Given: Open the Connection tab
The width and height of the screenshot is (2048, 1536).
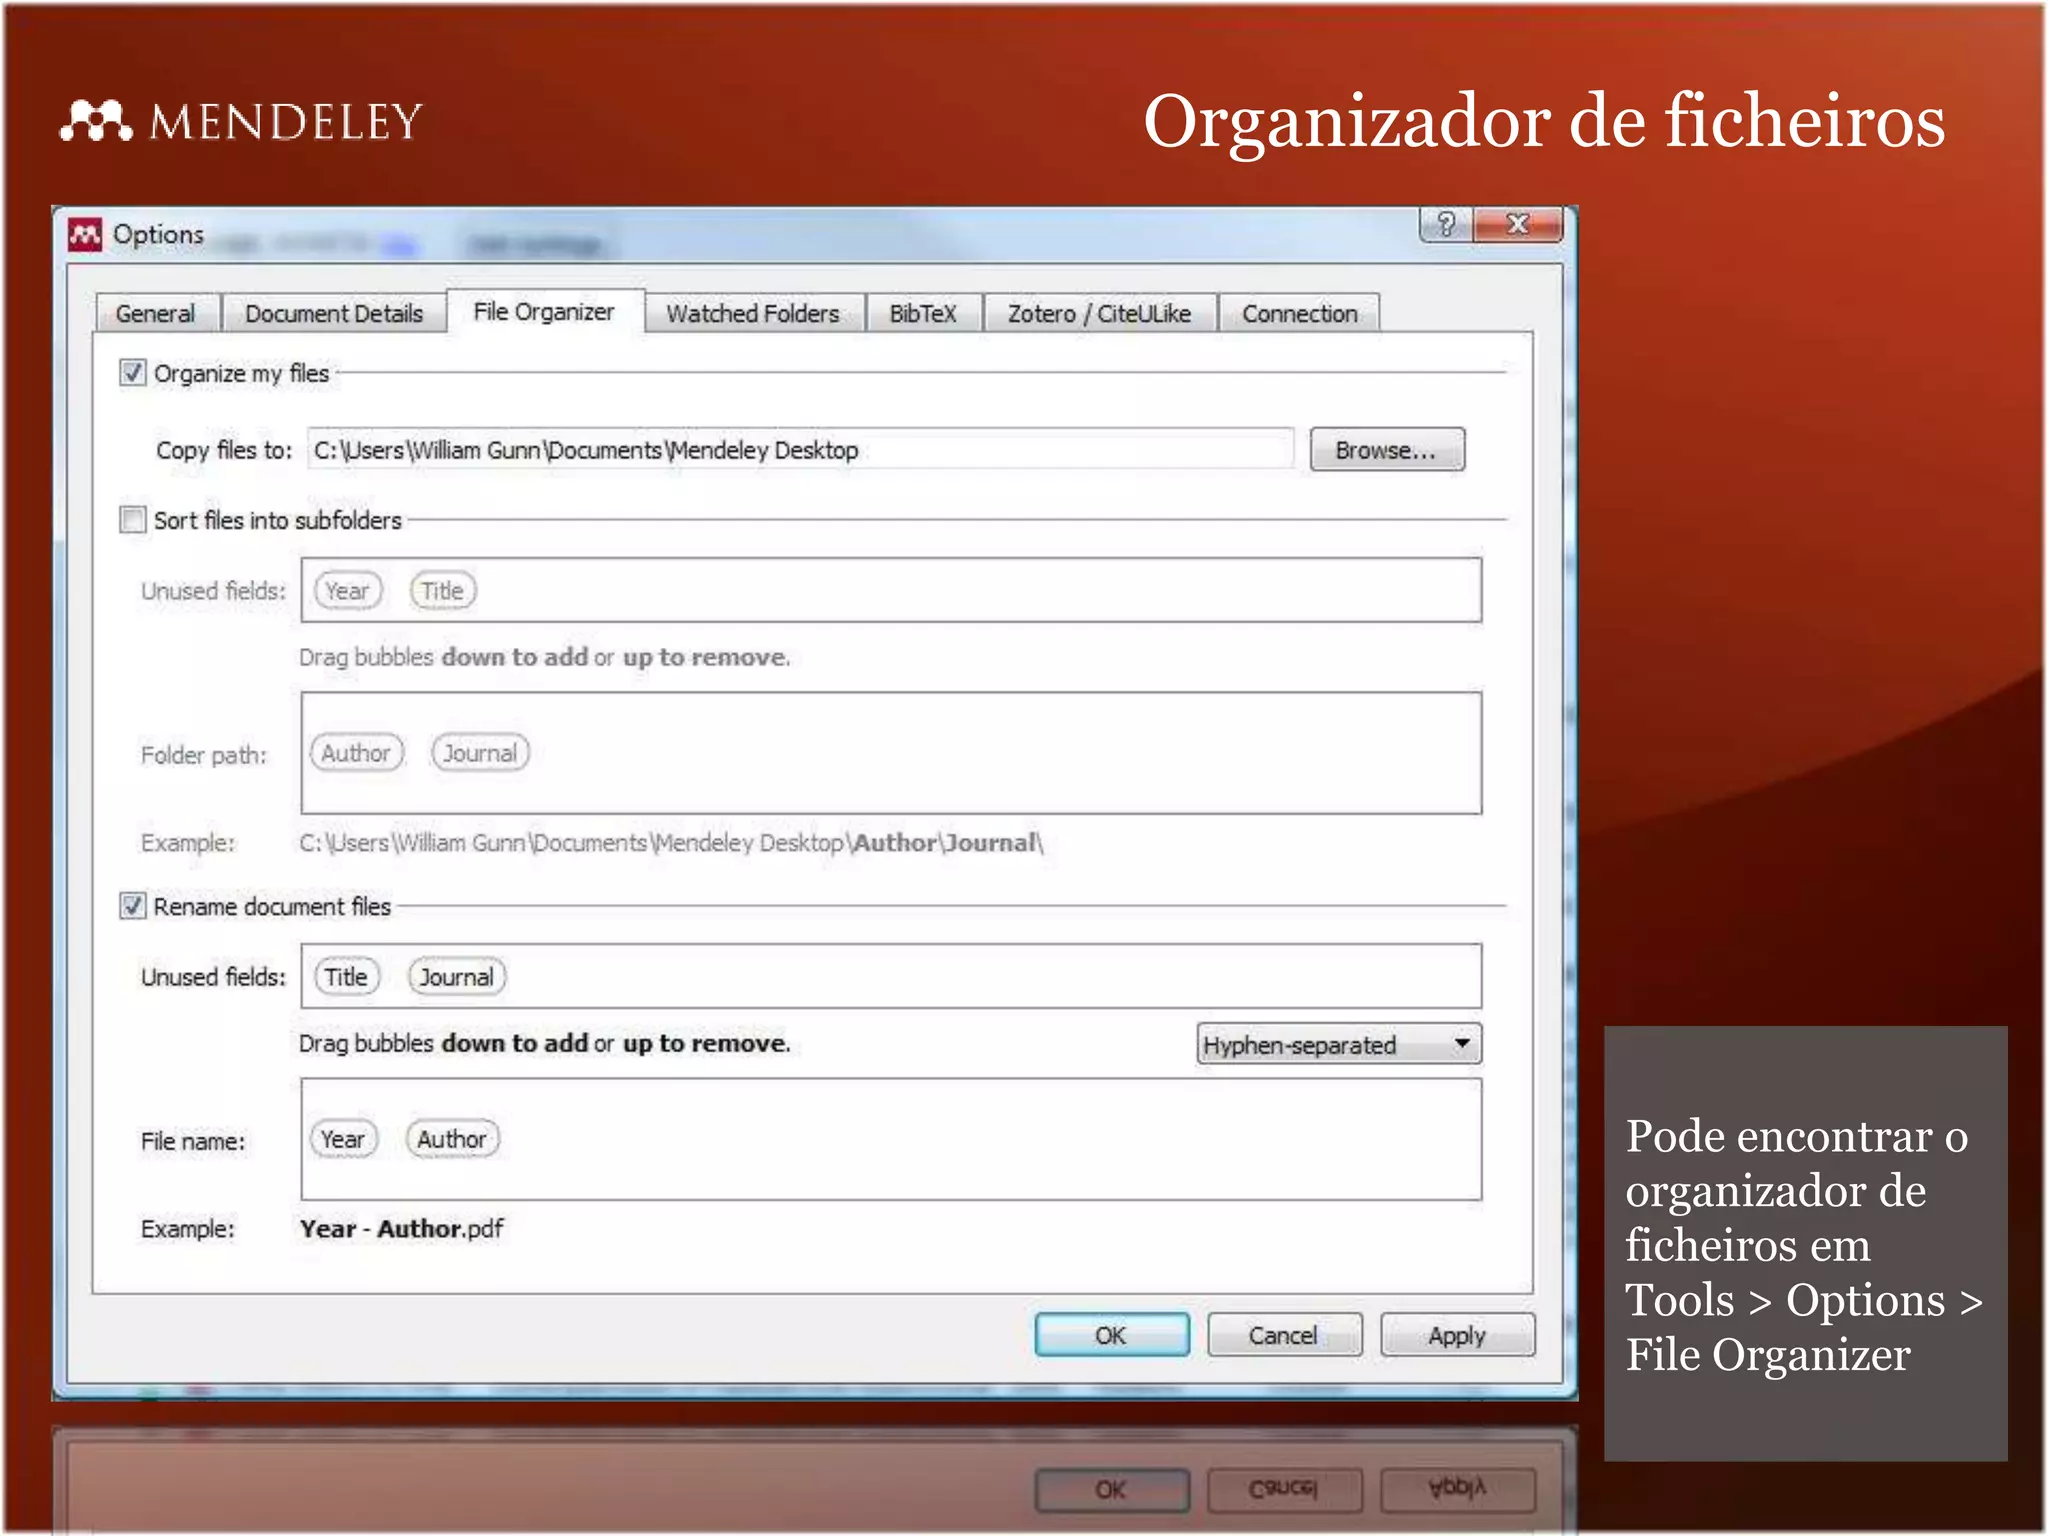Looking at the screenshot, I should 1299,313.
